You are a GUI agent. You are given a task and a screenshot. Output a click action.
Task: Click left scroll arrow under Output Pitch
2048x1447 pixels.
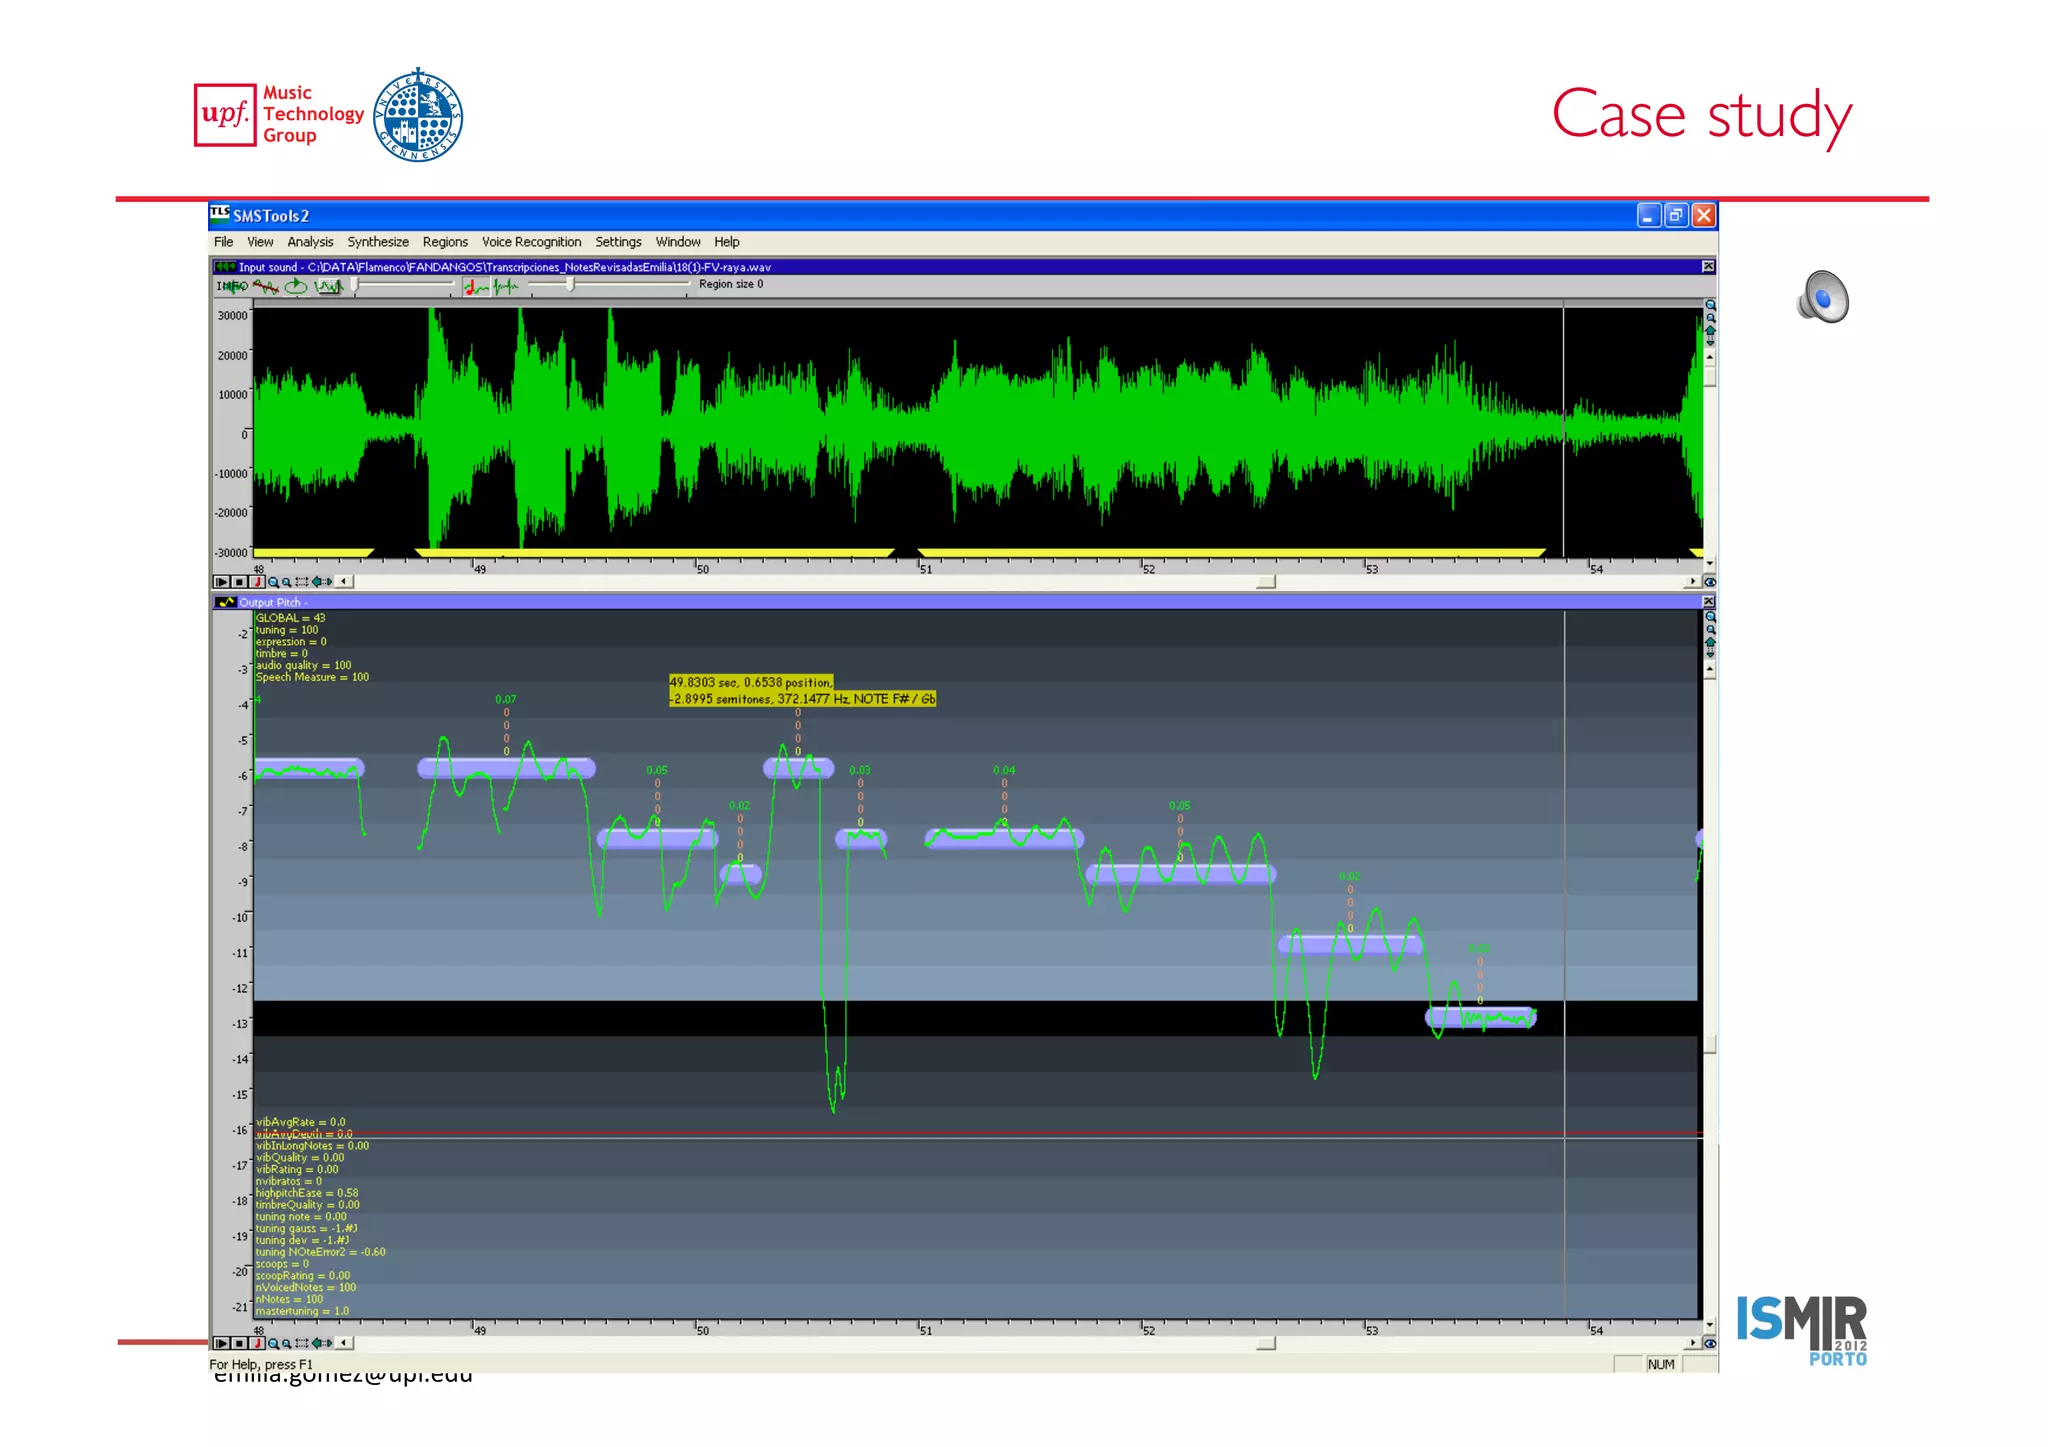point(344,1343)
